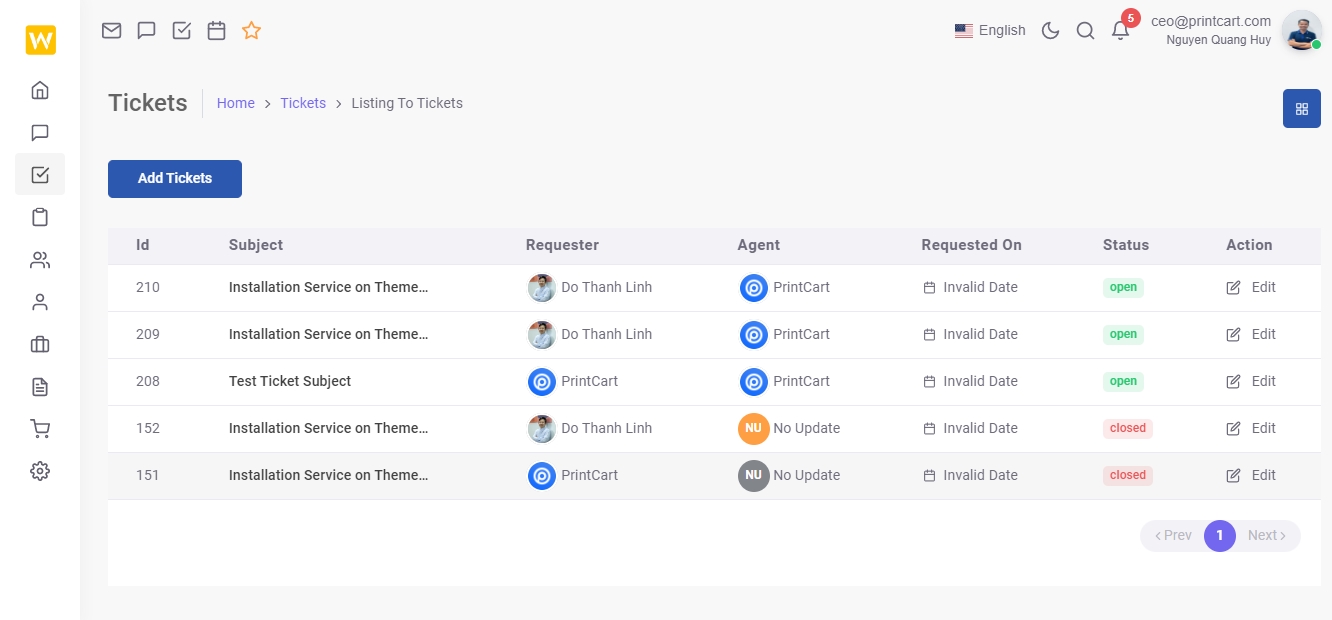
Task: Edit ticket 209
Action: point(1251,334)
